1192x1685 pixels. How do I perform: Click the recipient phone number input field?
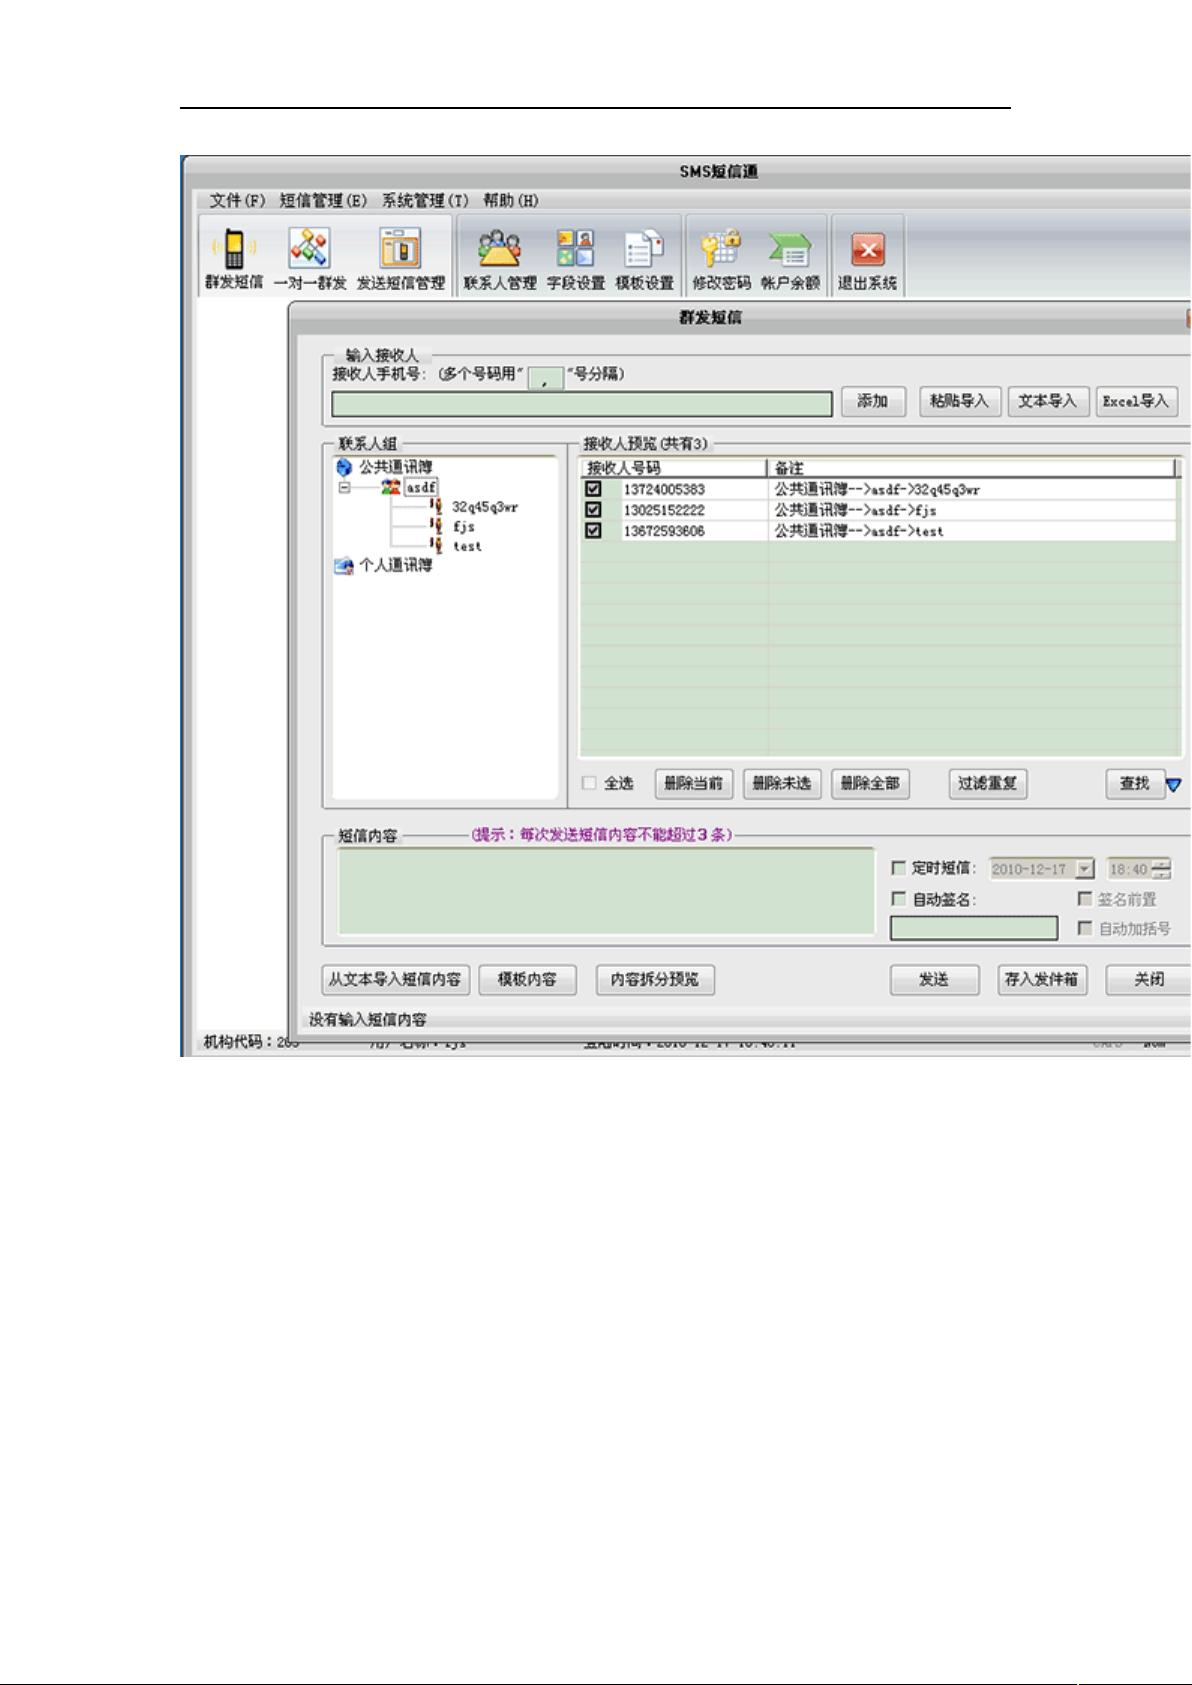(581, 404)
